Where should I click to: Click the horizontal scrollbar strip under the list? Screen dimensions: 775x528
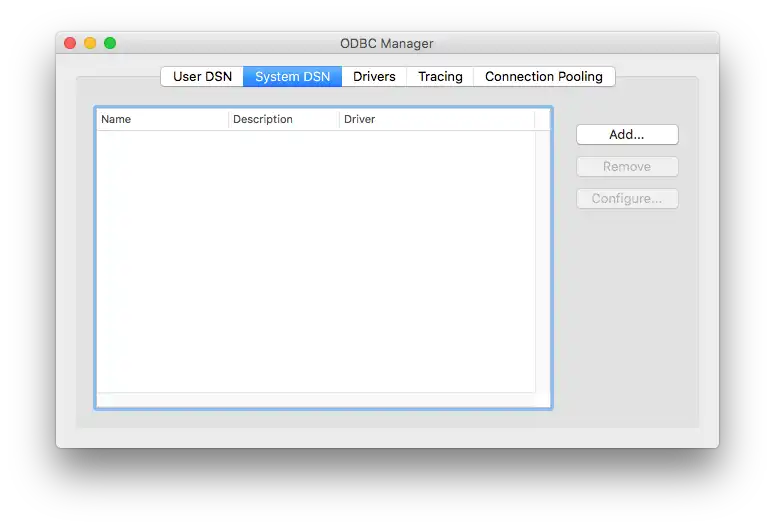coord(315,400)
